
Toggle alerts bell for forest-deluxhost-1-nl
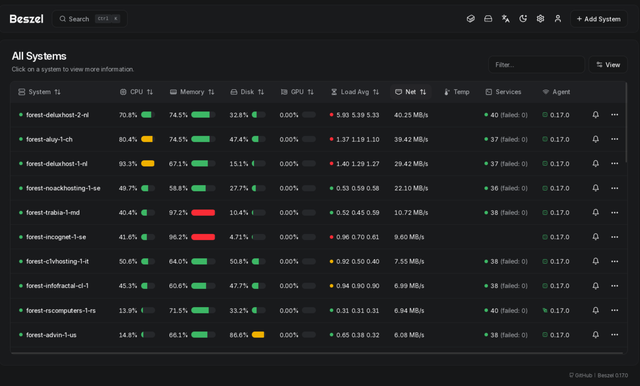596,164
